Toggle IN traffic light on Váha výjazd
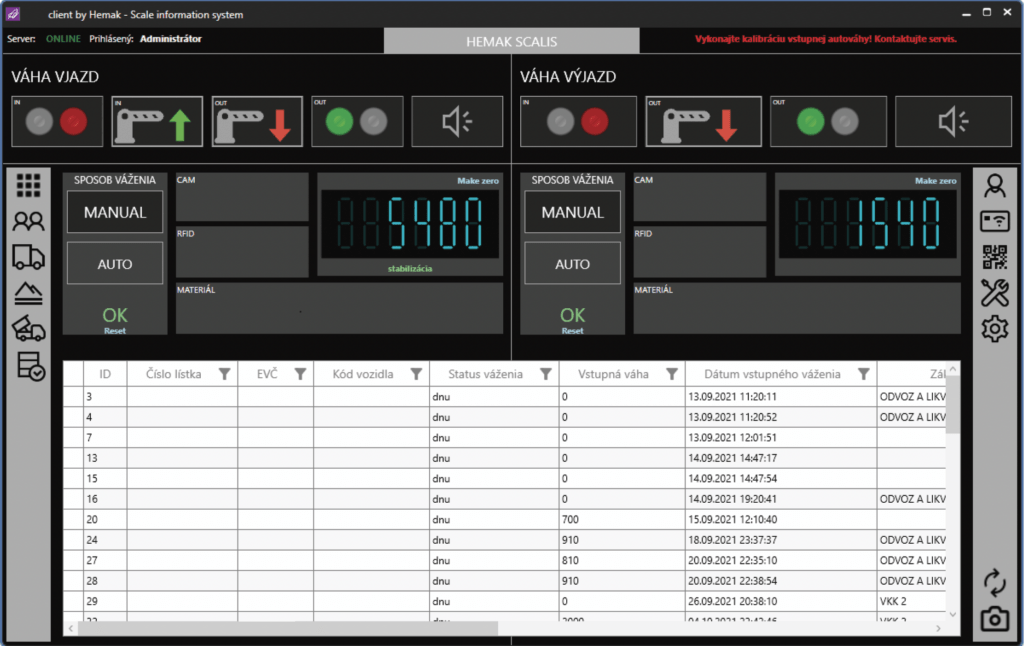Screen dimensions: 1024x646 [x=578, y=121]
